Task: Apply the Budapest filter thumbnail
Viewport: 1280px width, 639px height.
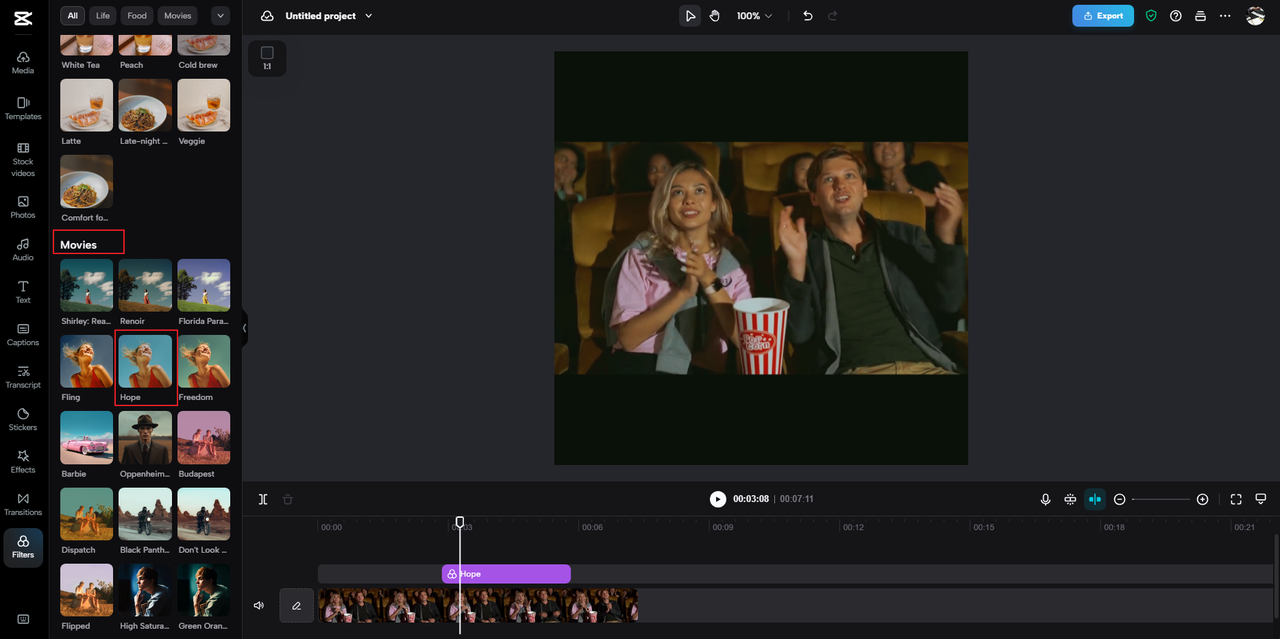Action: 204,438
